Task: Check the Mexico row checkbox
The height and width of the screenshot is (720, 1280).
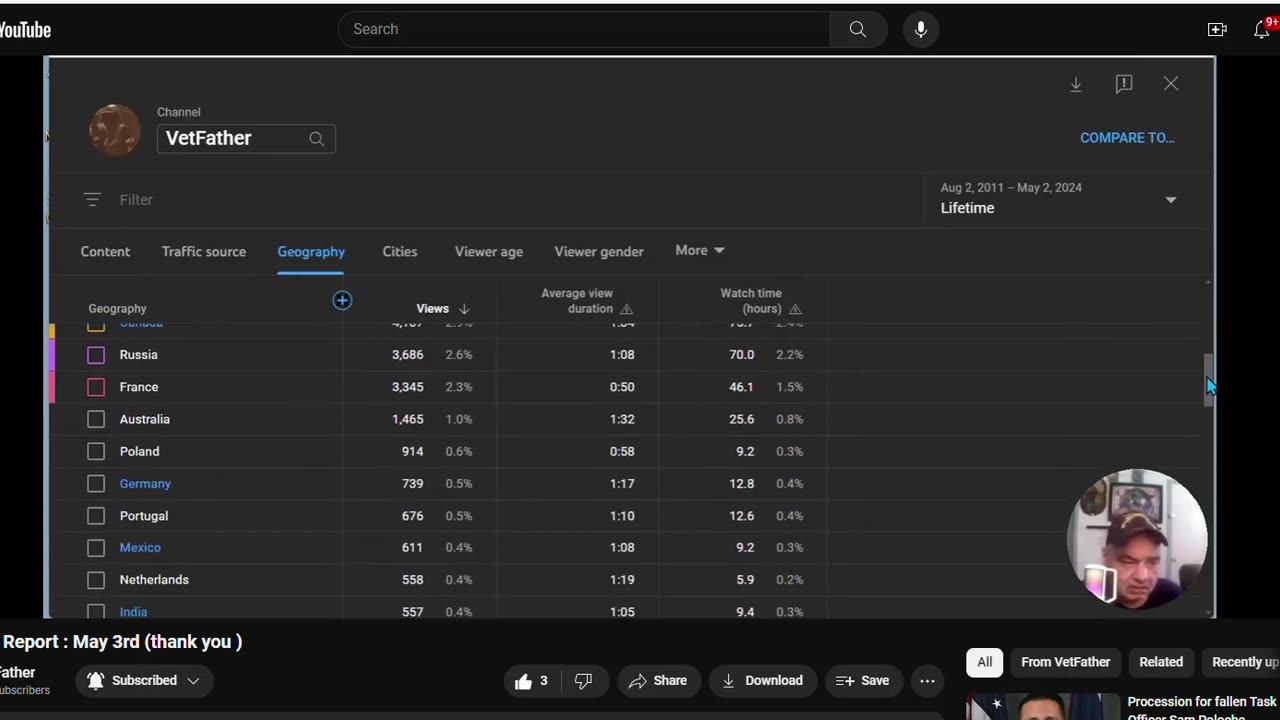Action: 96,548
